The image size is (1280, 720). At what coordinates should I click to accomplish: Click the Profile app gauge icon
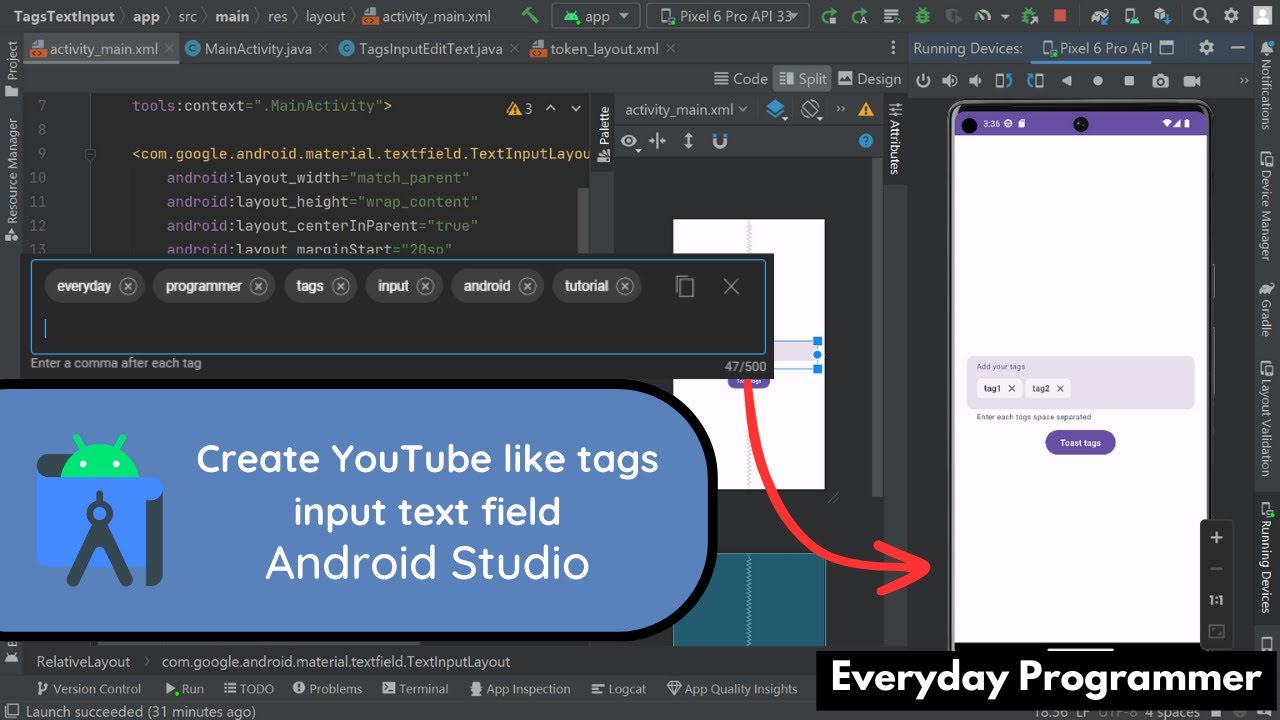pos(983,16)
